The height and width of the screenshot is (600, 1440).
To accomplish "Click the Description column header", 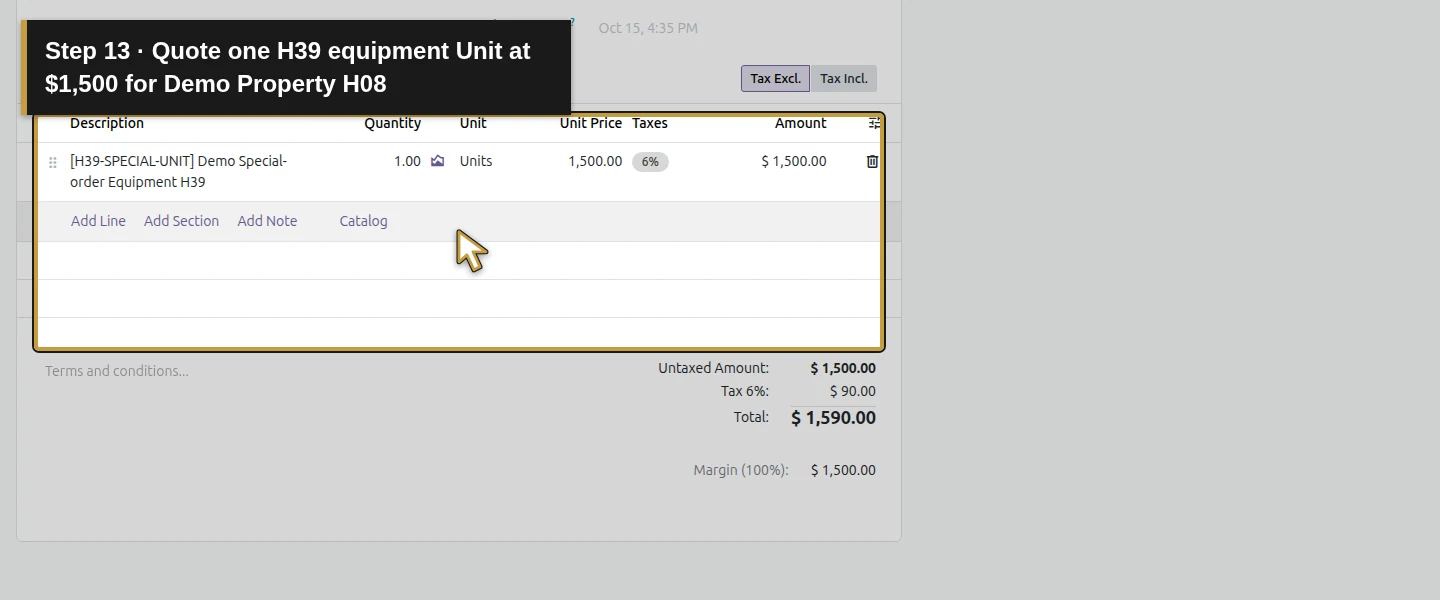I will 107,123.
